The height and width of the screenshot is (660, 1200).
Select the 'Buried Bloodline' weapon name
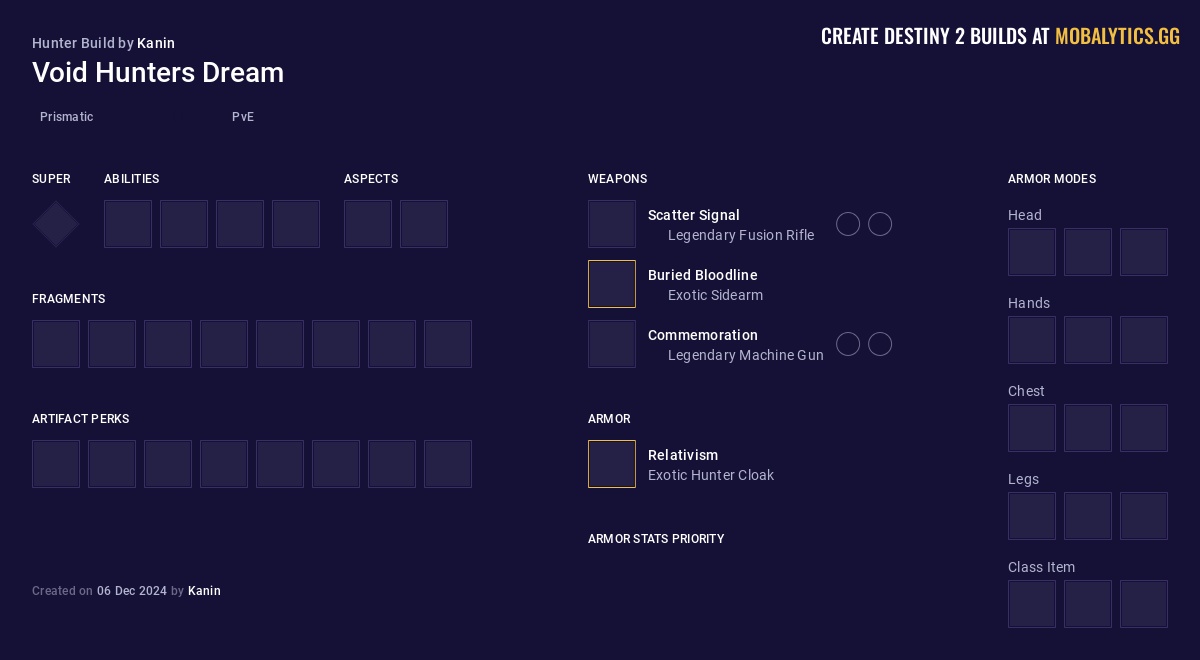pos(703,275)
